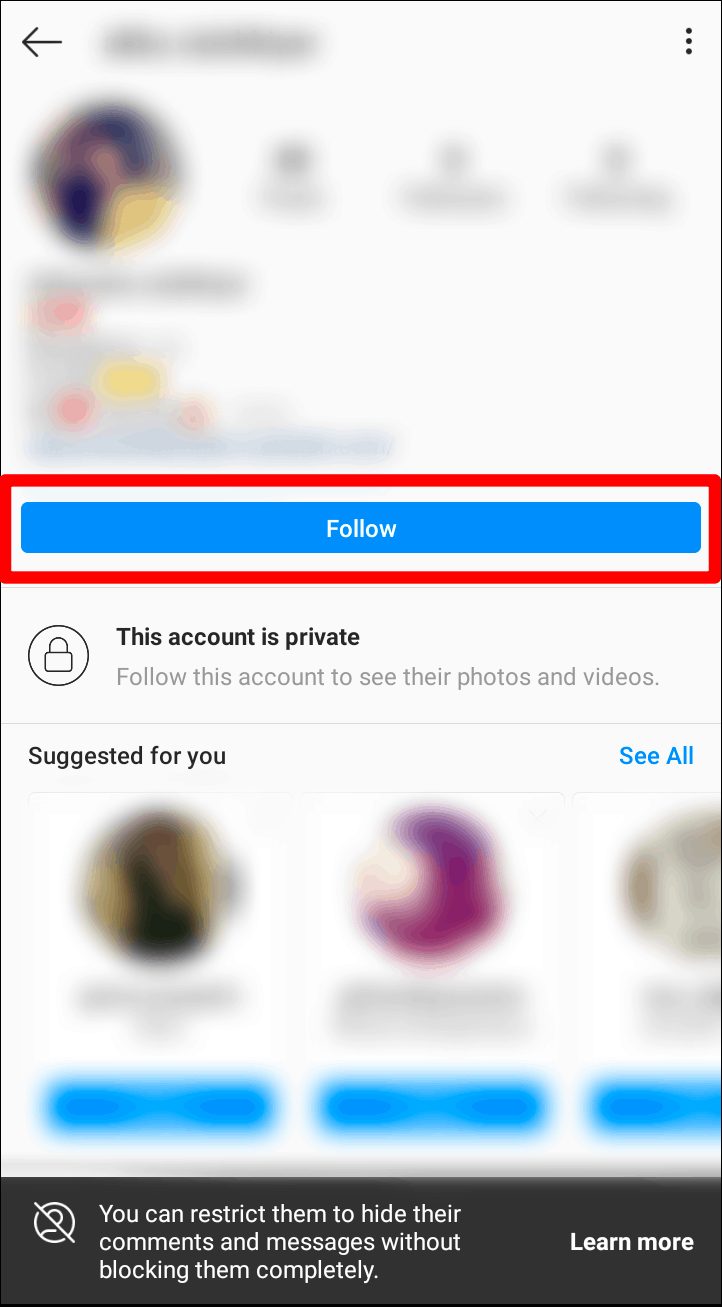Screen dimensions: 722x1307
Task: Tap the This account is private text
Action: 238,637
